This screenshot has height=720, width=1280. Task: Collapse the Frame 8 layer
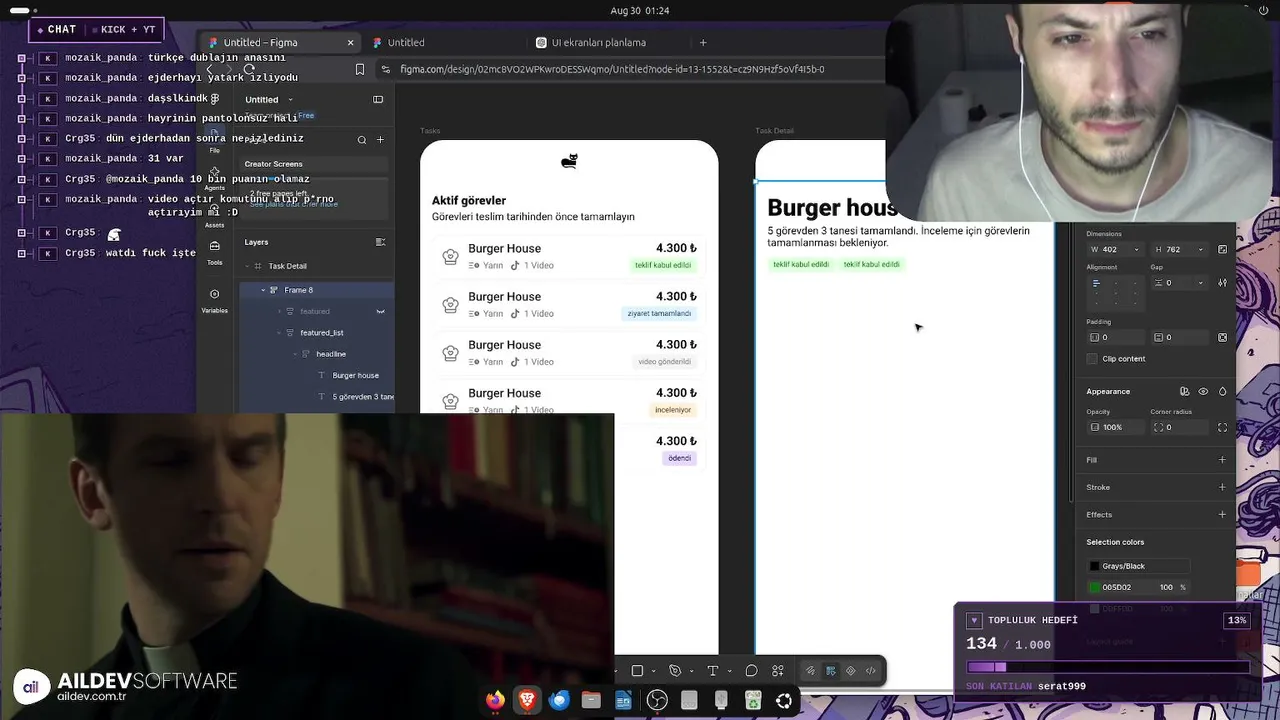pos(263,290)
